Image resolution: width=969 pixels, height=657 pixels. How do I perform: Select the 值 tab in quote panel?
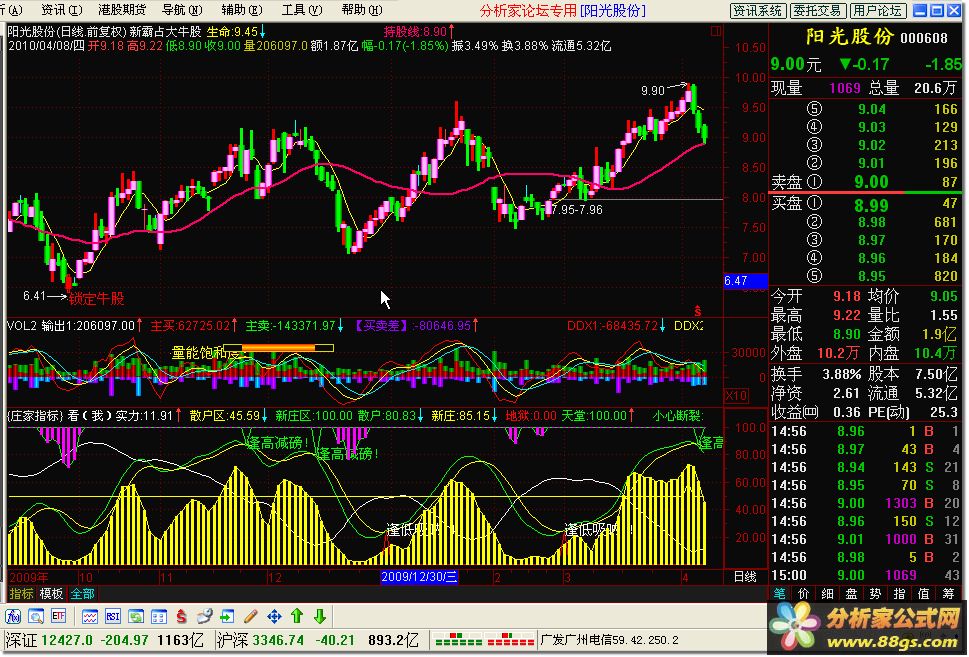click(x=924, y=593)
